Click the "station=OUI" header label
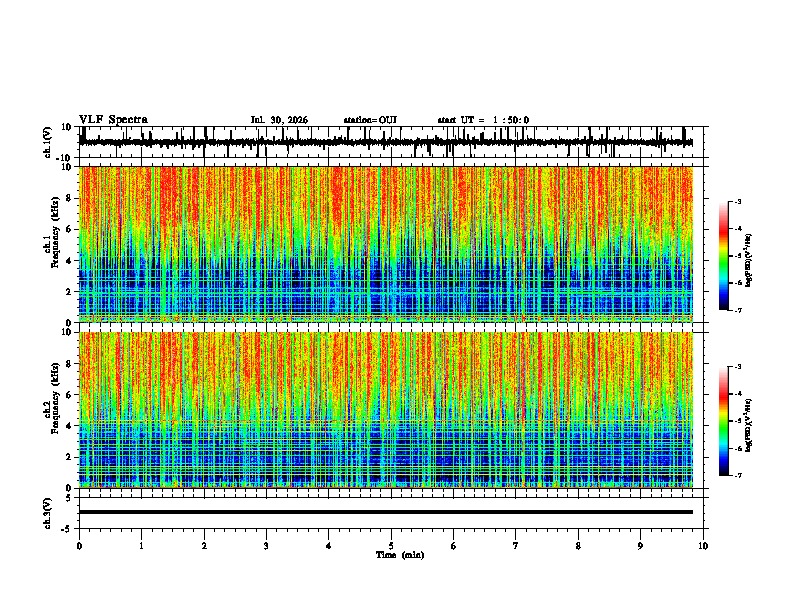The height and width of the screenshot is (612, 792). point(370,120)
